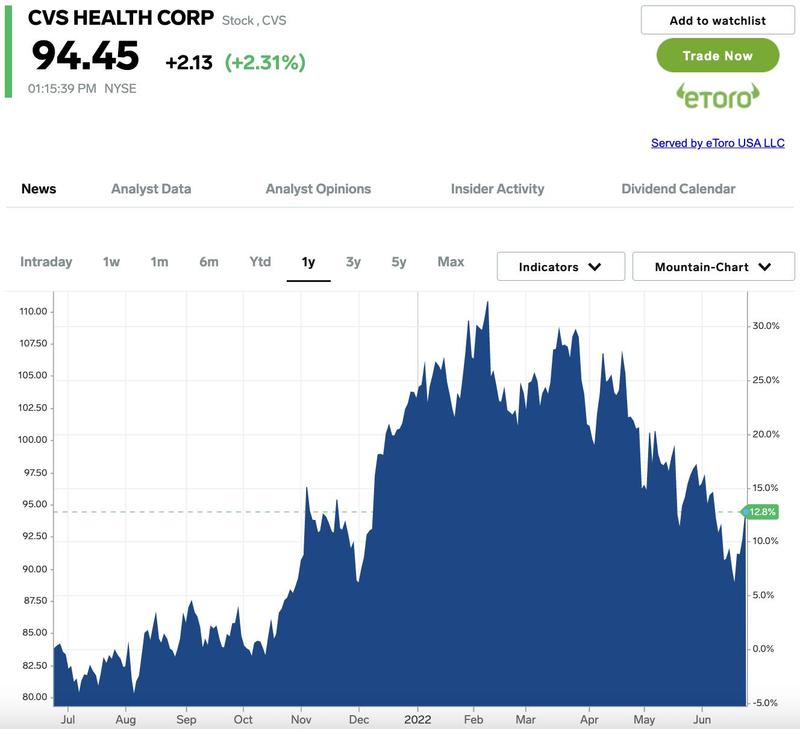Image resolution: width=800 pixels, height=729 pixels.
Task: Click the 2022 label on the time axis
Action: 417,719
